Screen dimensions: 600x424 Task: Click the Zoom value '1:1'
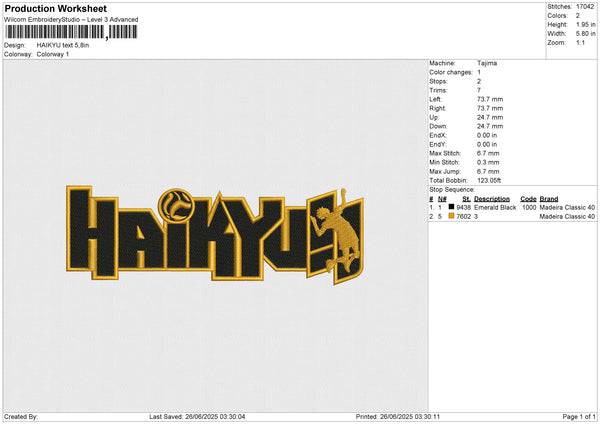(580, 42)
